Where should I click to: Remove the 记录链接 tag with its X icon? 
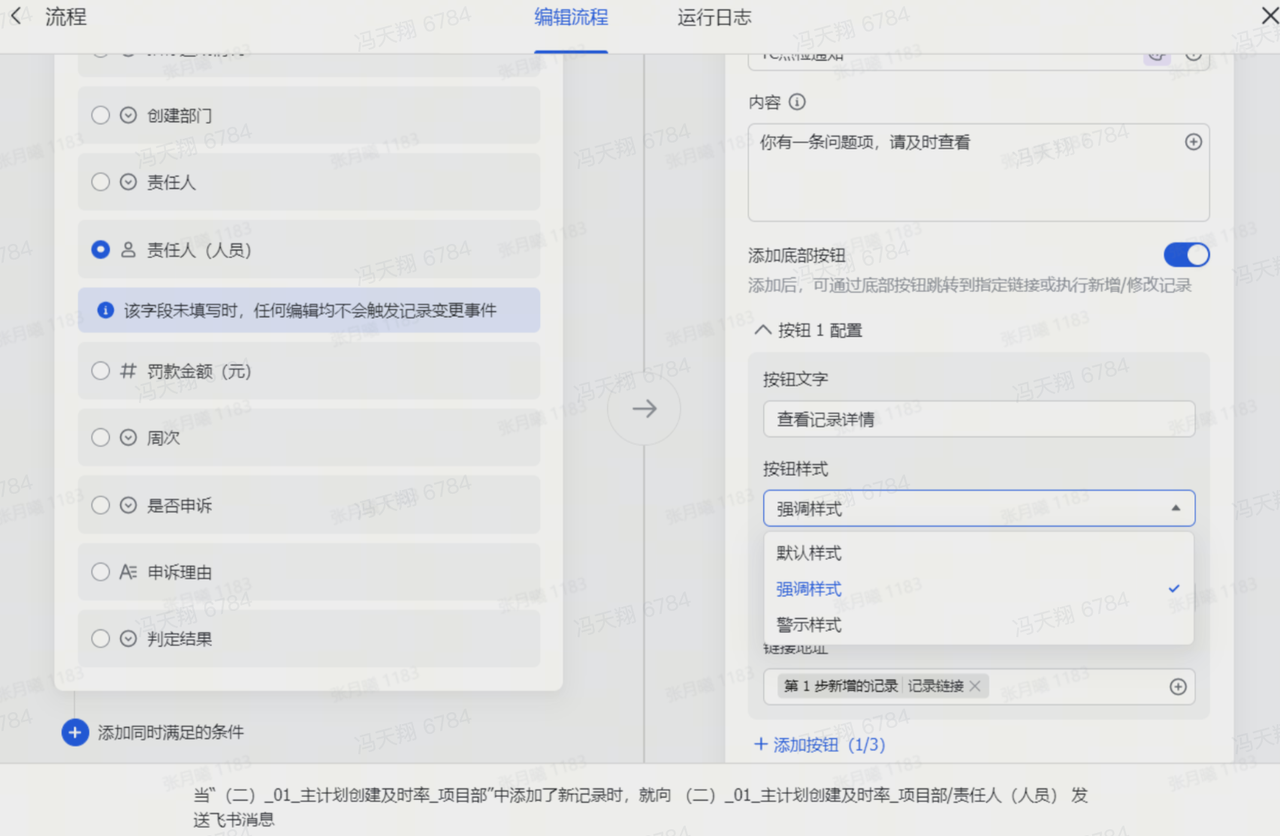coord(975,686)
